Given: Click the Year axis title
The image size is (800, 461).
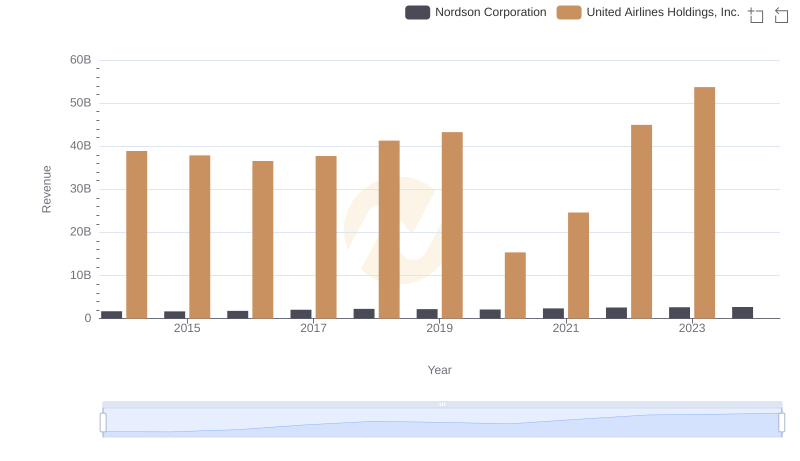Looking at the screenshot, I should [439, 370].
